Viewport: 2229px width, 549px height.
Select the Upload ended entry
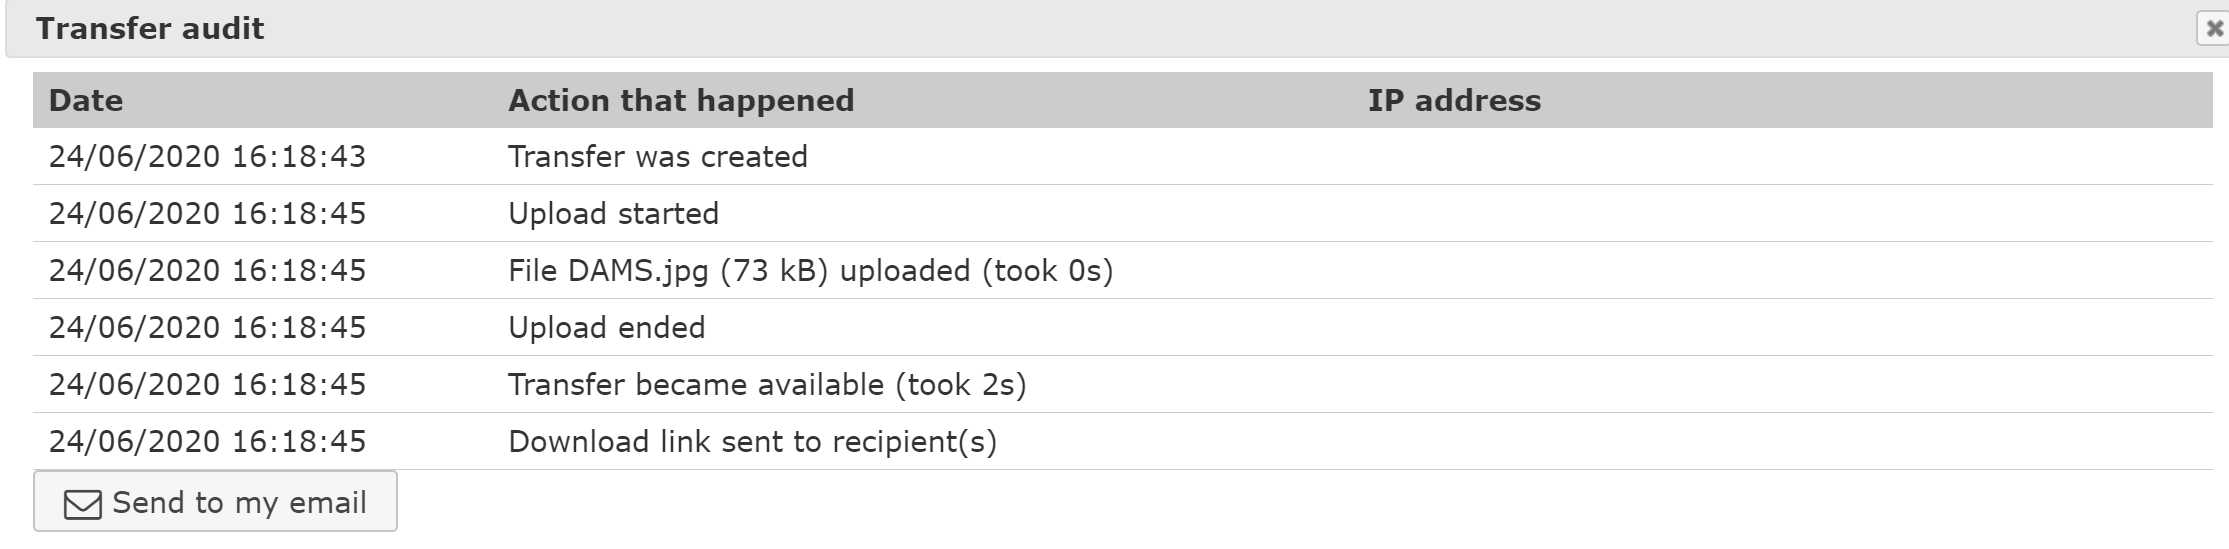click(606, 328)
